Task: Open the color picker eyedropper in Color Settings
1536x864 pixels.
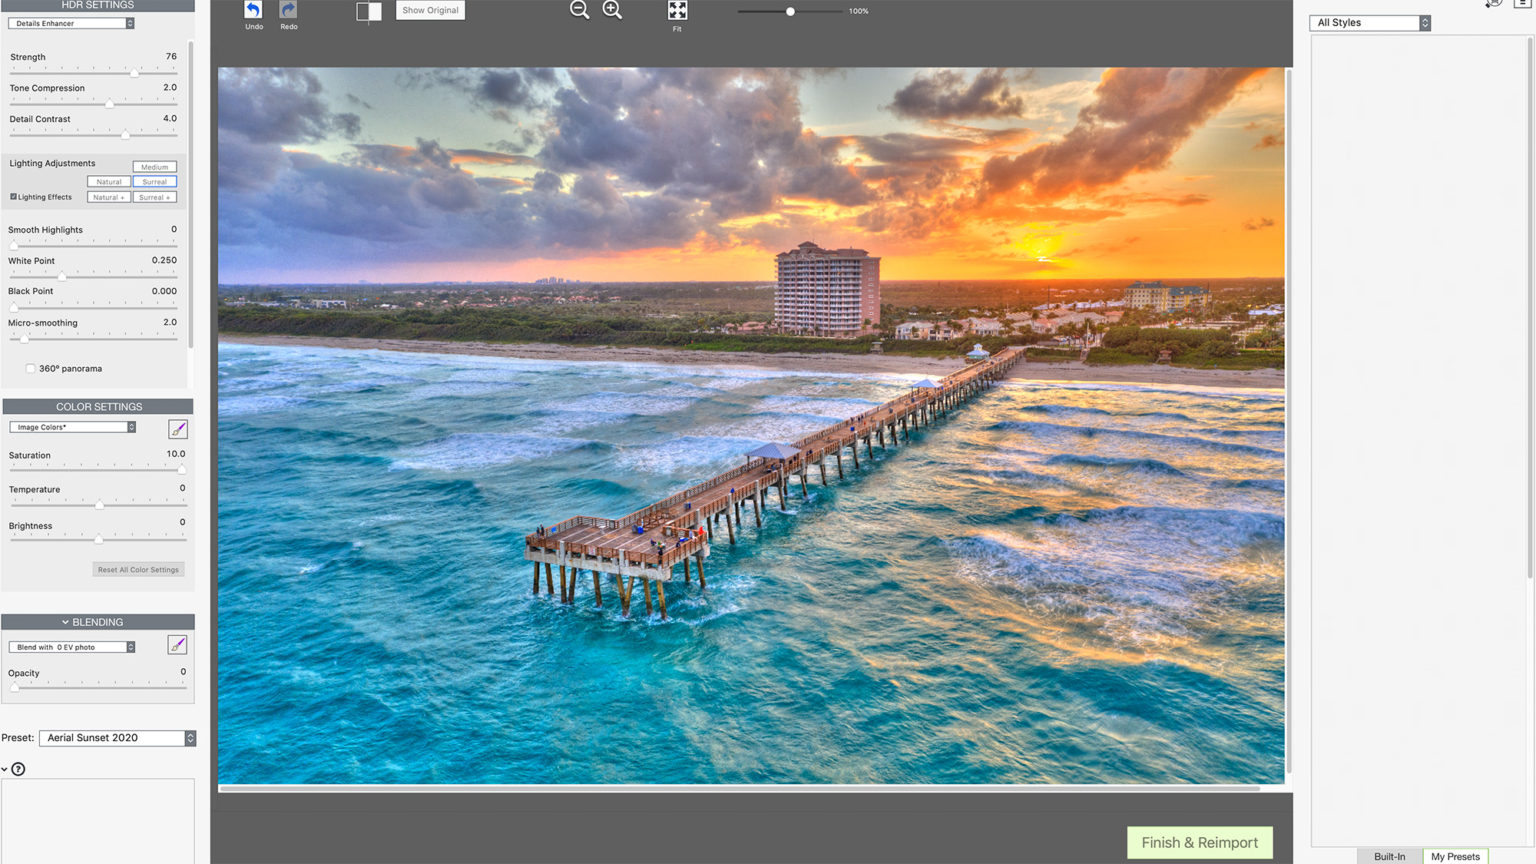Action: click(x=177, y=428)
